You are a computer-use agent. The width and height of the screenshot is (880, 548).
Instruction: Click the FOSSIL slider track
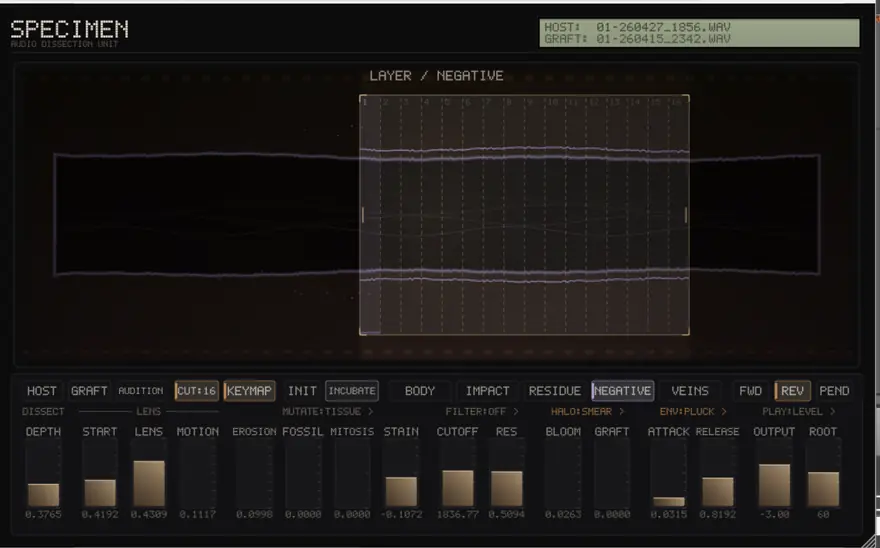(303, 474)
